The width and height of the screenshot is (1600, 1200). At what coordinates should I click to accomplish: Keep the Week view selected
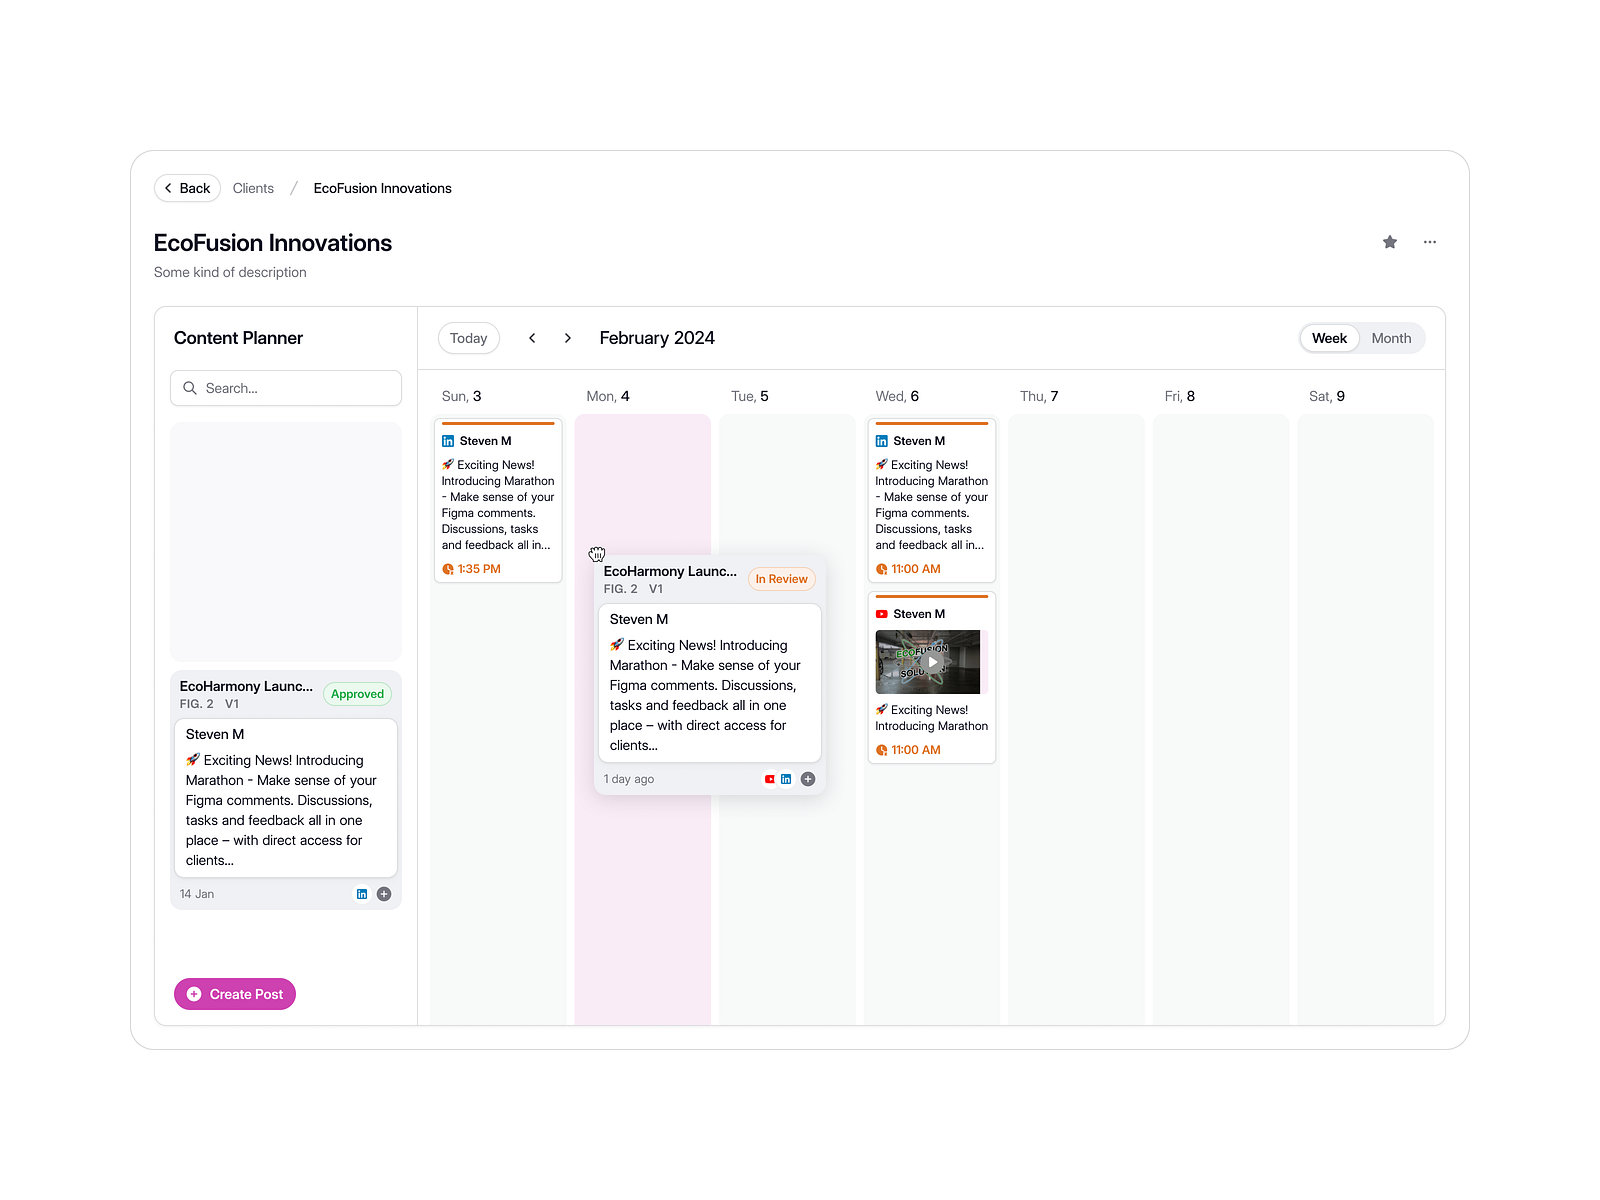pyautogui.click(x=1329, y=338)
